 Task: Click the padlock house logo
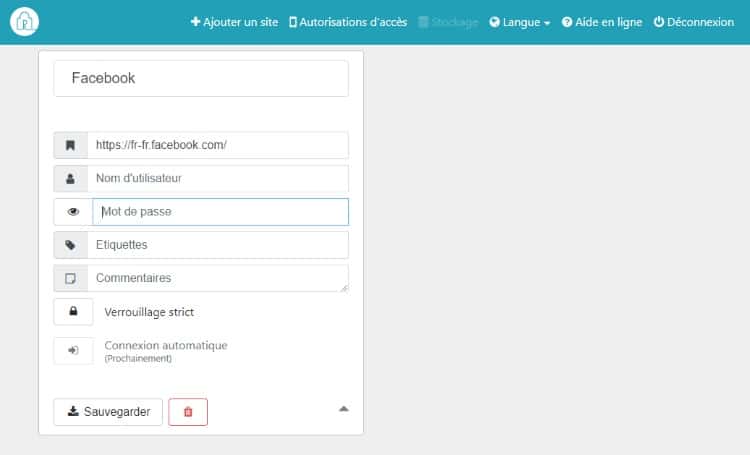pos(24,22)
